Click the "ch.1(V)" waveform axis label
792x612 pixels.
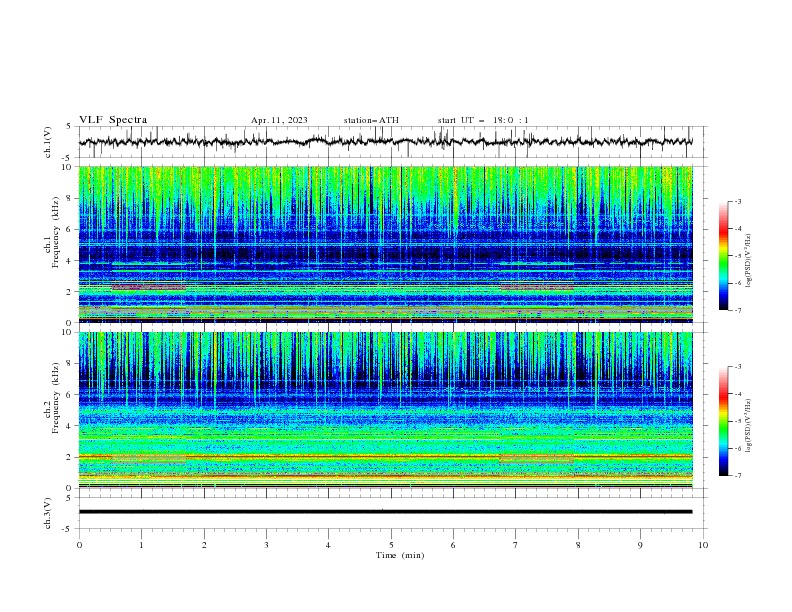pos(48,142)
